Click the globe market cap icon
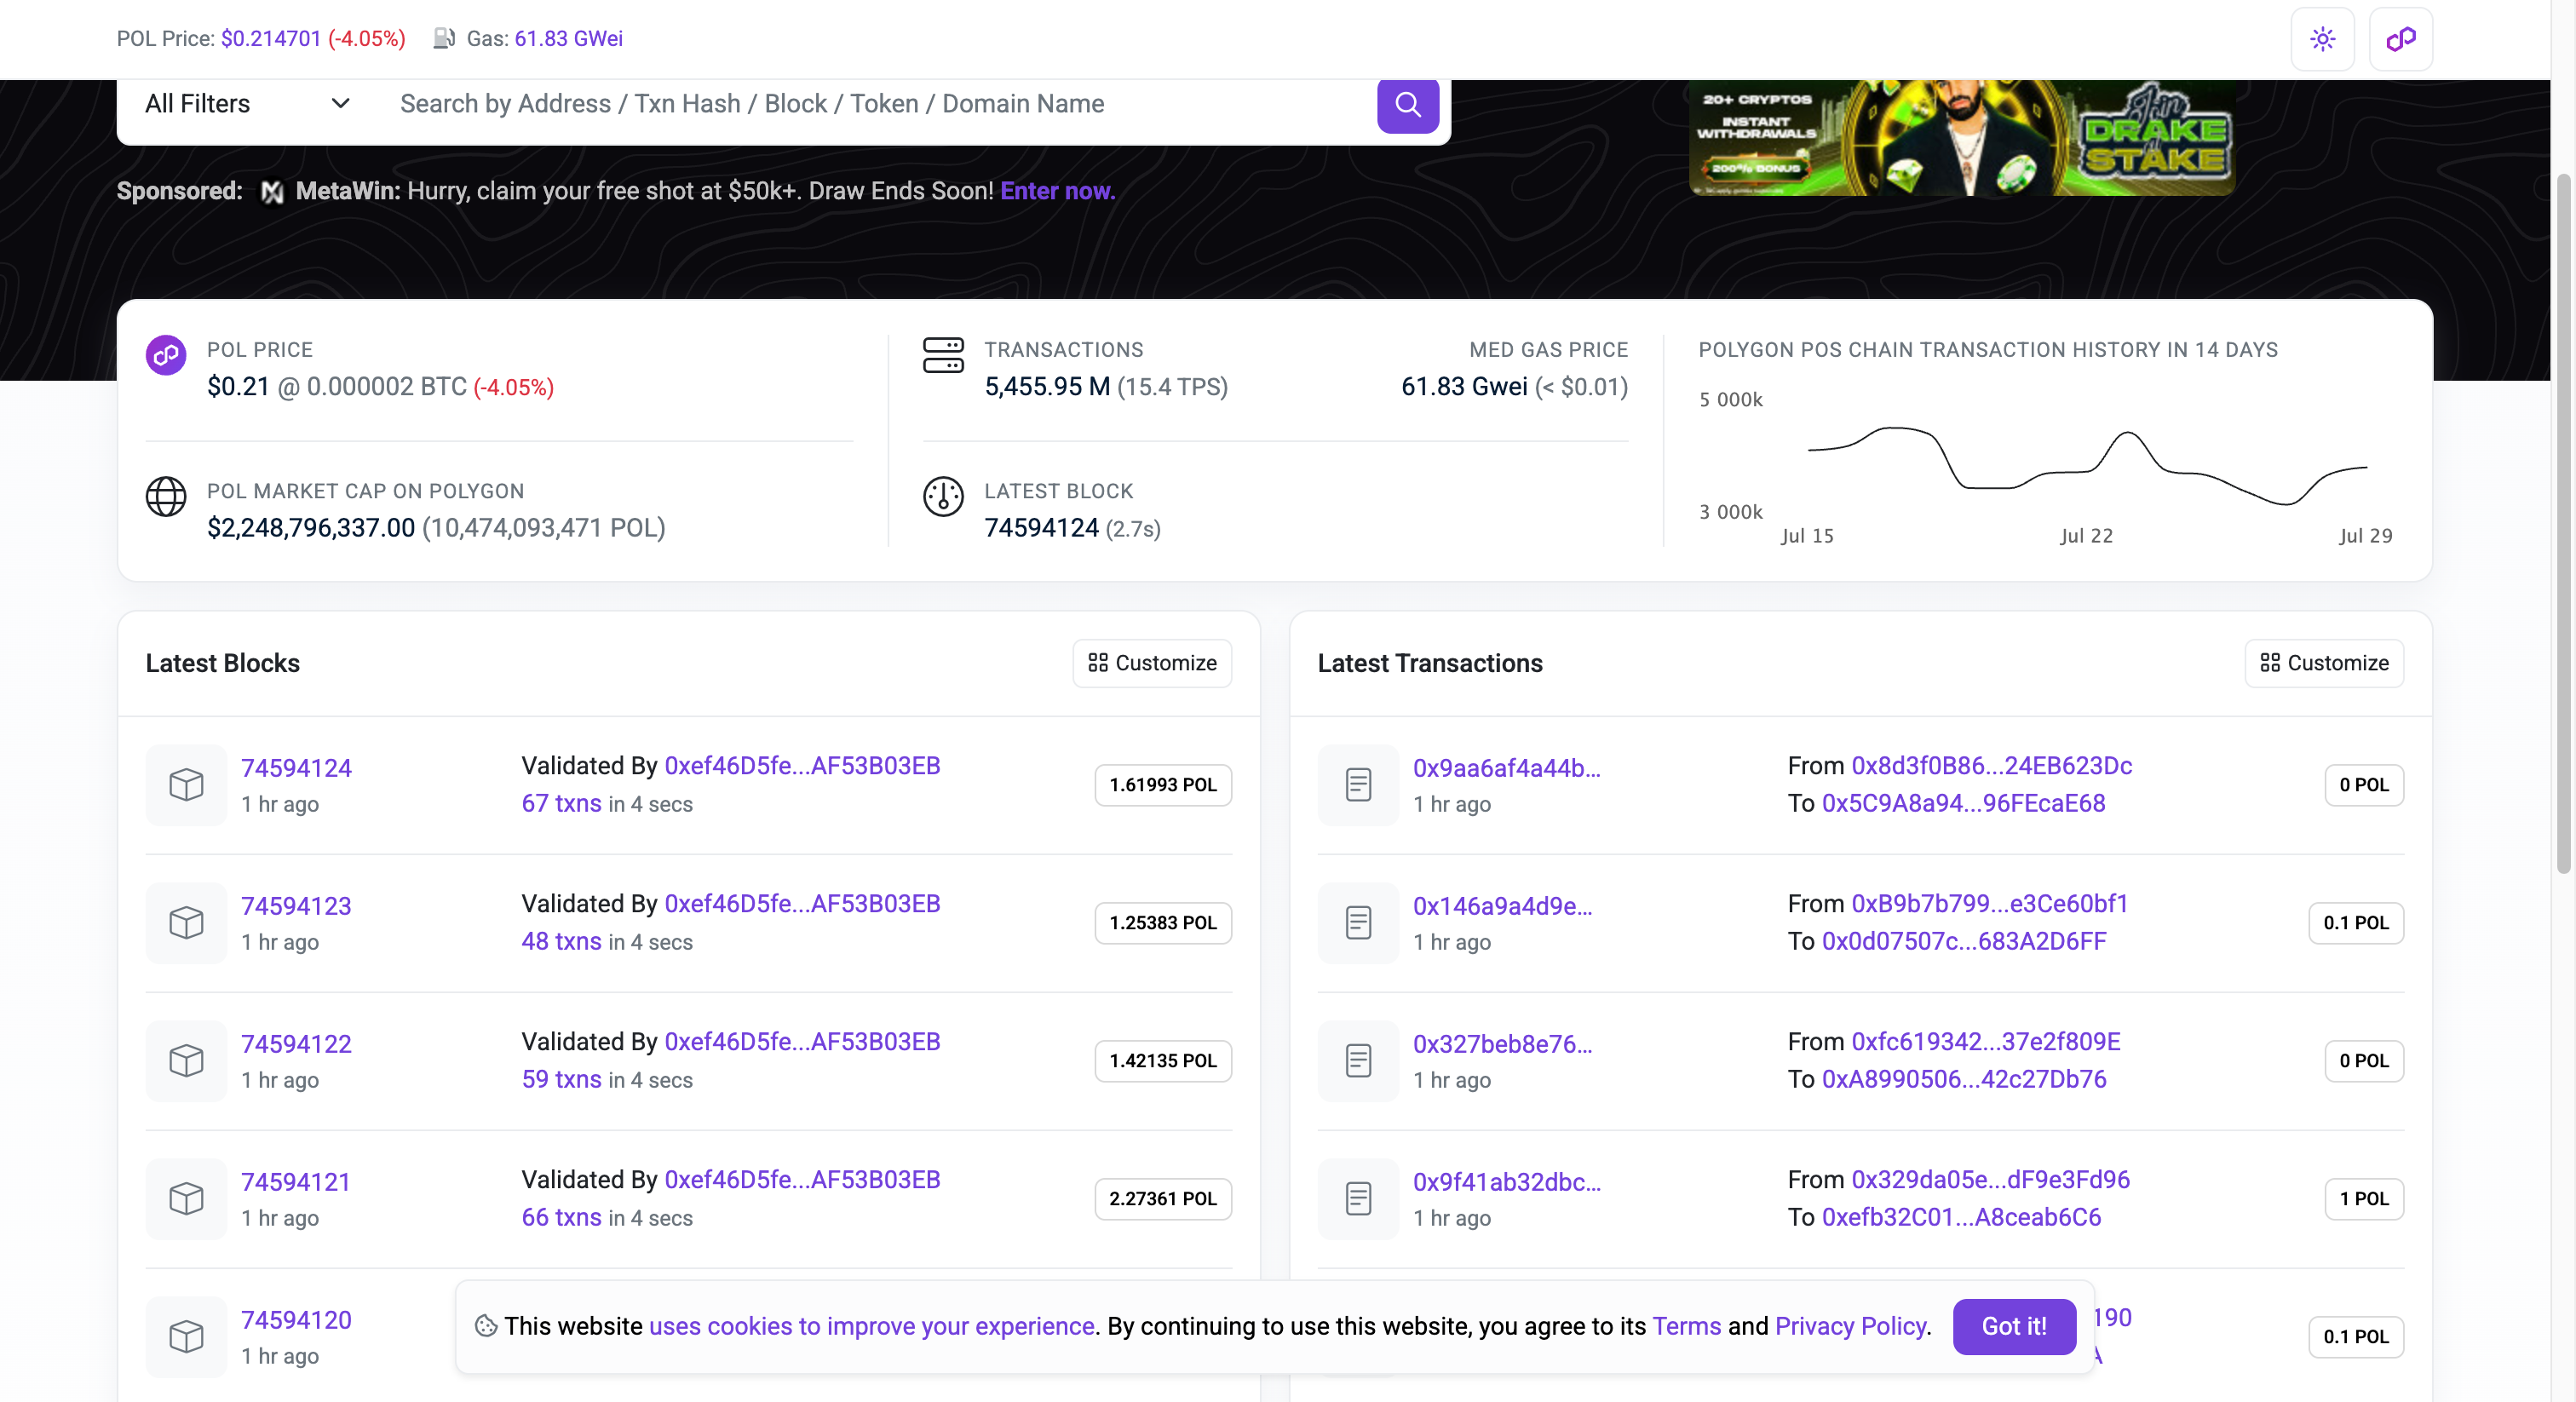 point(166,496)
